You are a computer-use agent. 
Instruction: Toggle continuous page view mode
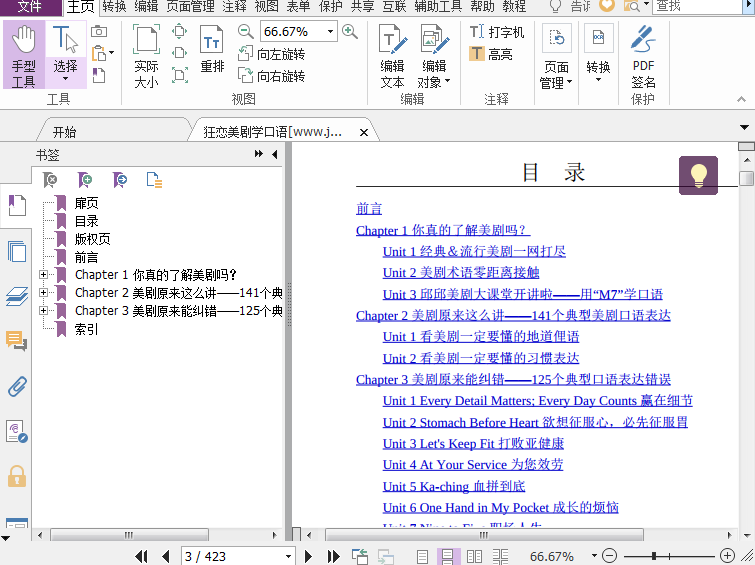(x=448, y=557)
